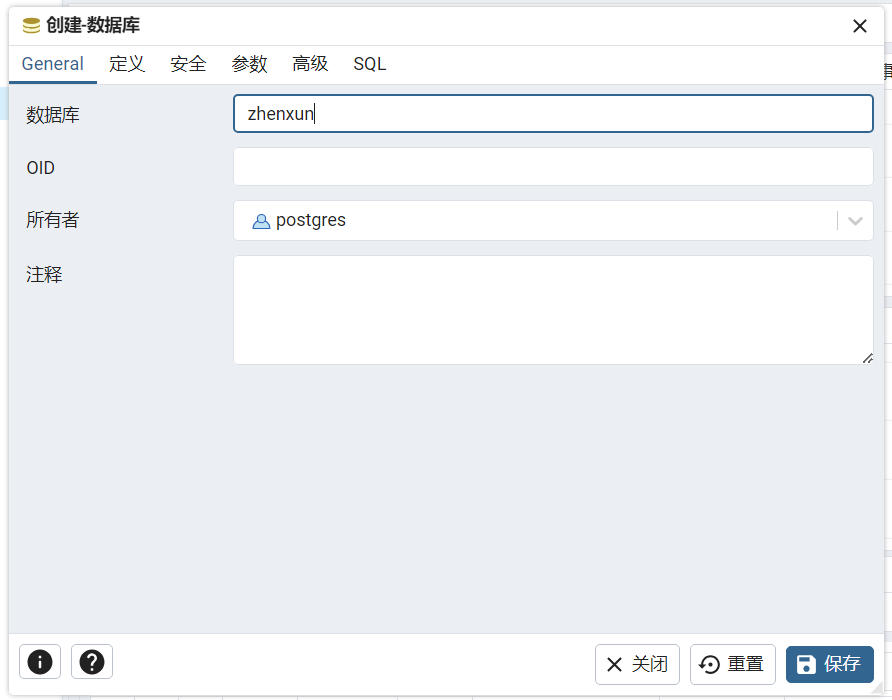
Task: Focus the OID input field
Action: tap(553, 167)
